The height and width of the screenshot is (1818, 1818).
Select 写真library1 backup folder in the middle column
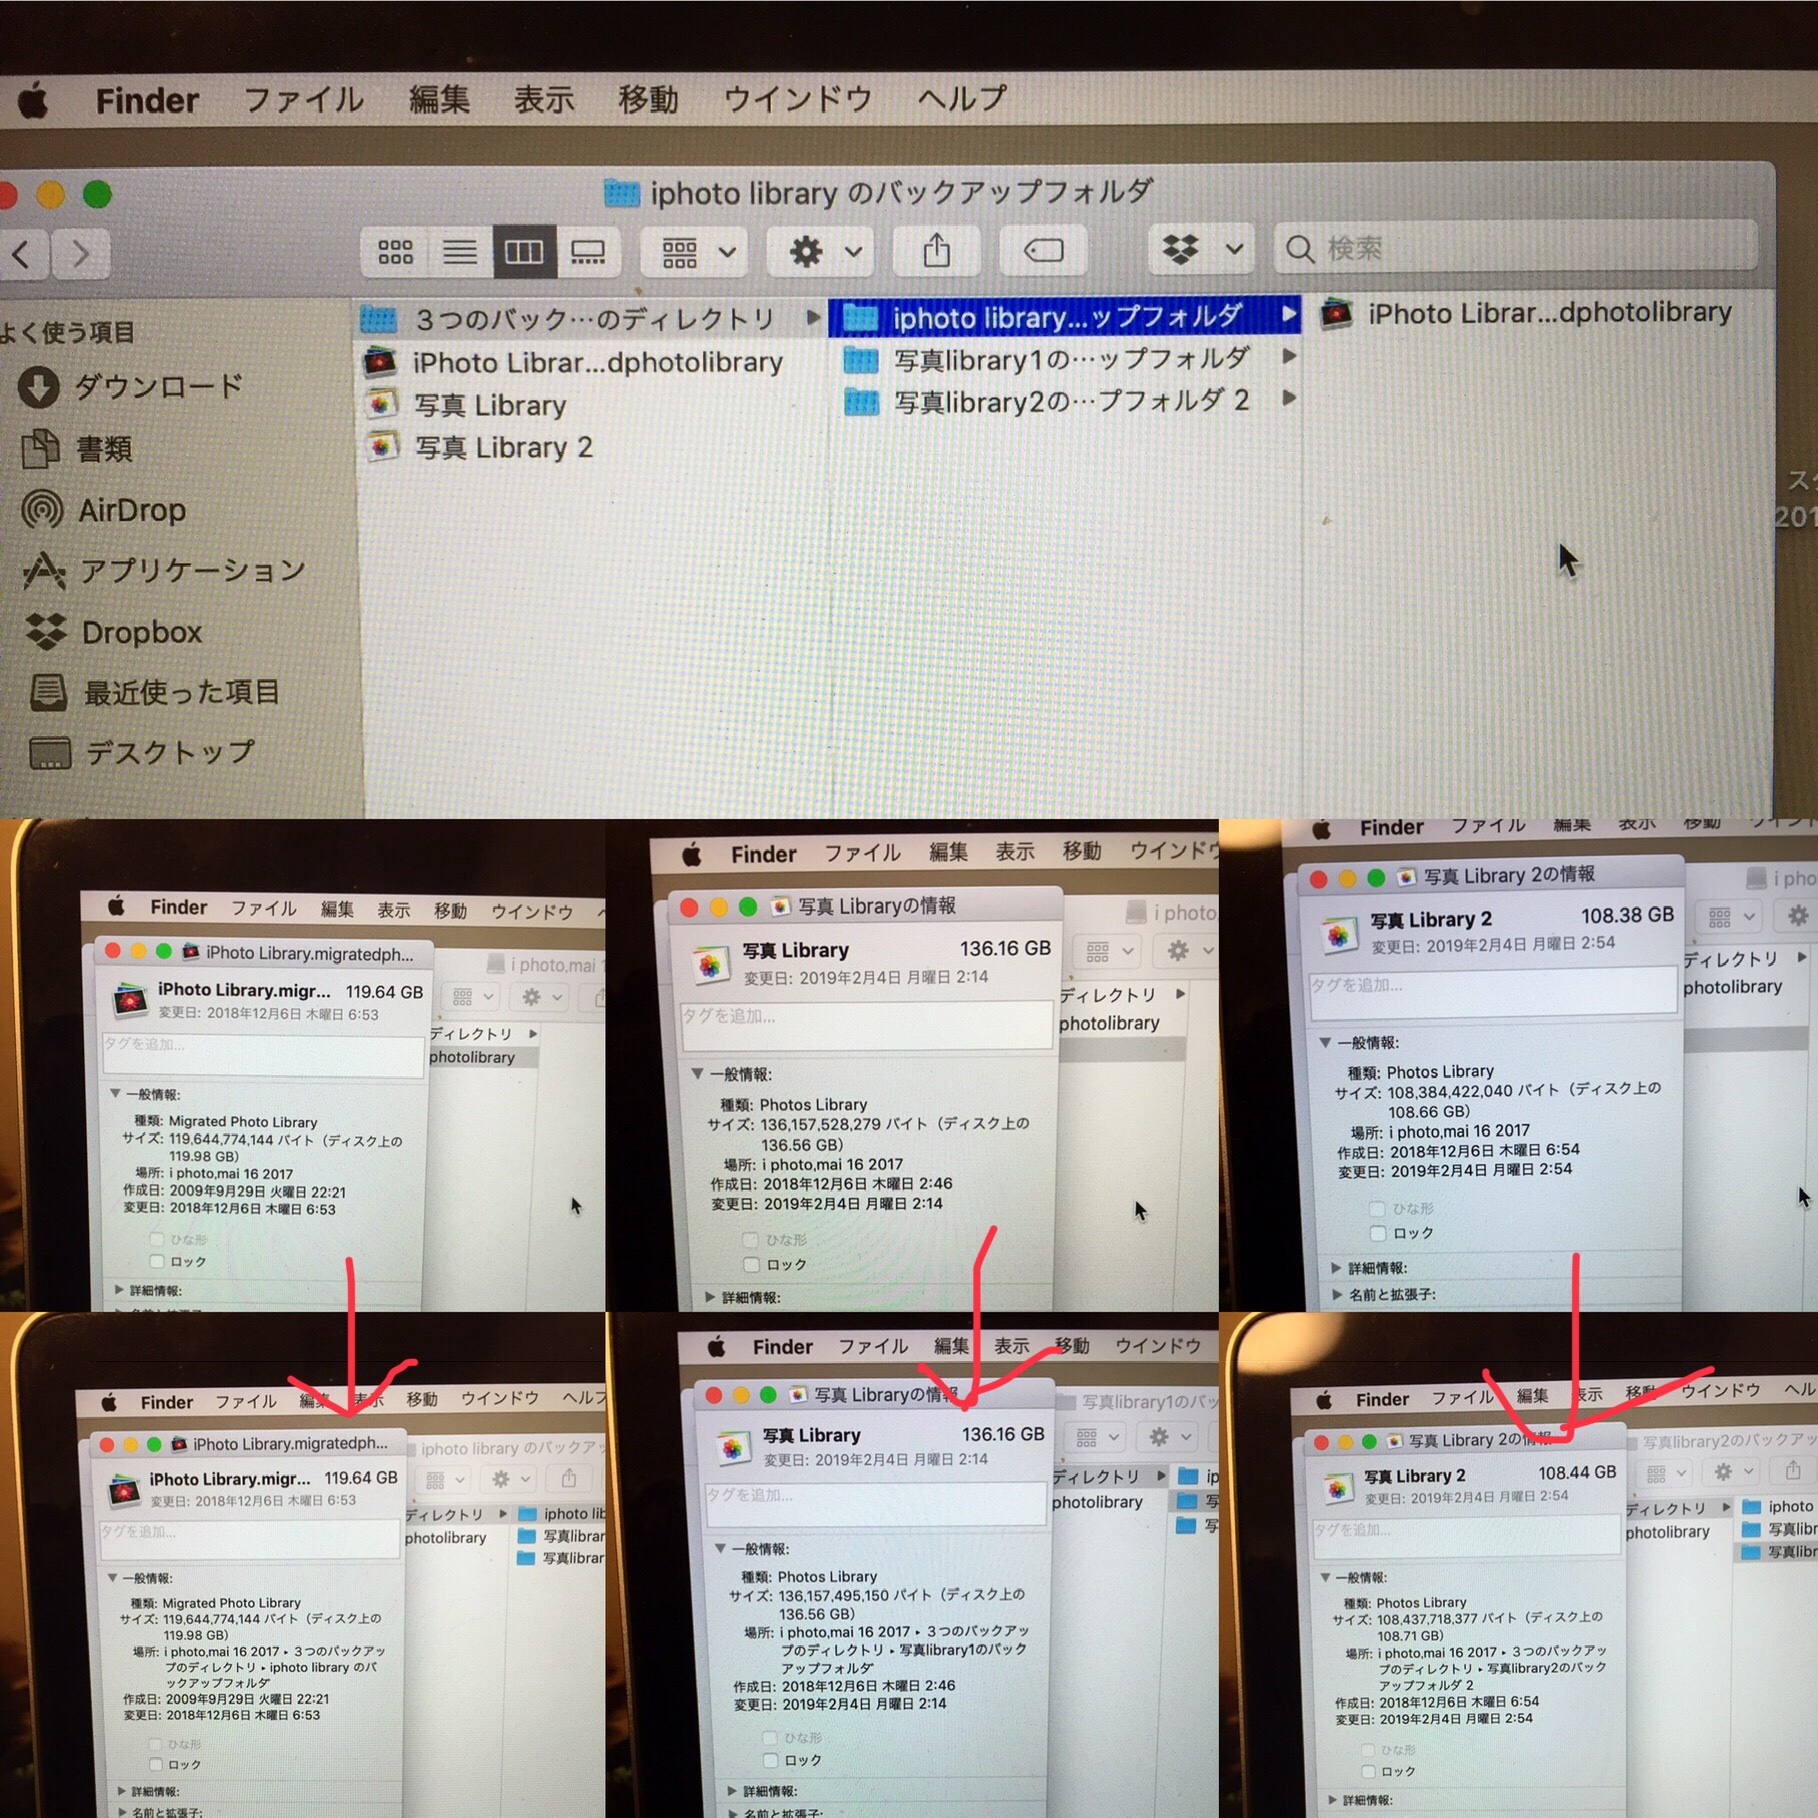coord(1070,358)
